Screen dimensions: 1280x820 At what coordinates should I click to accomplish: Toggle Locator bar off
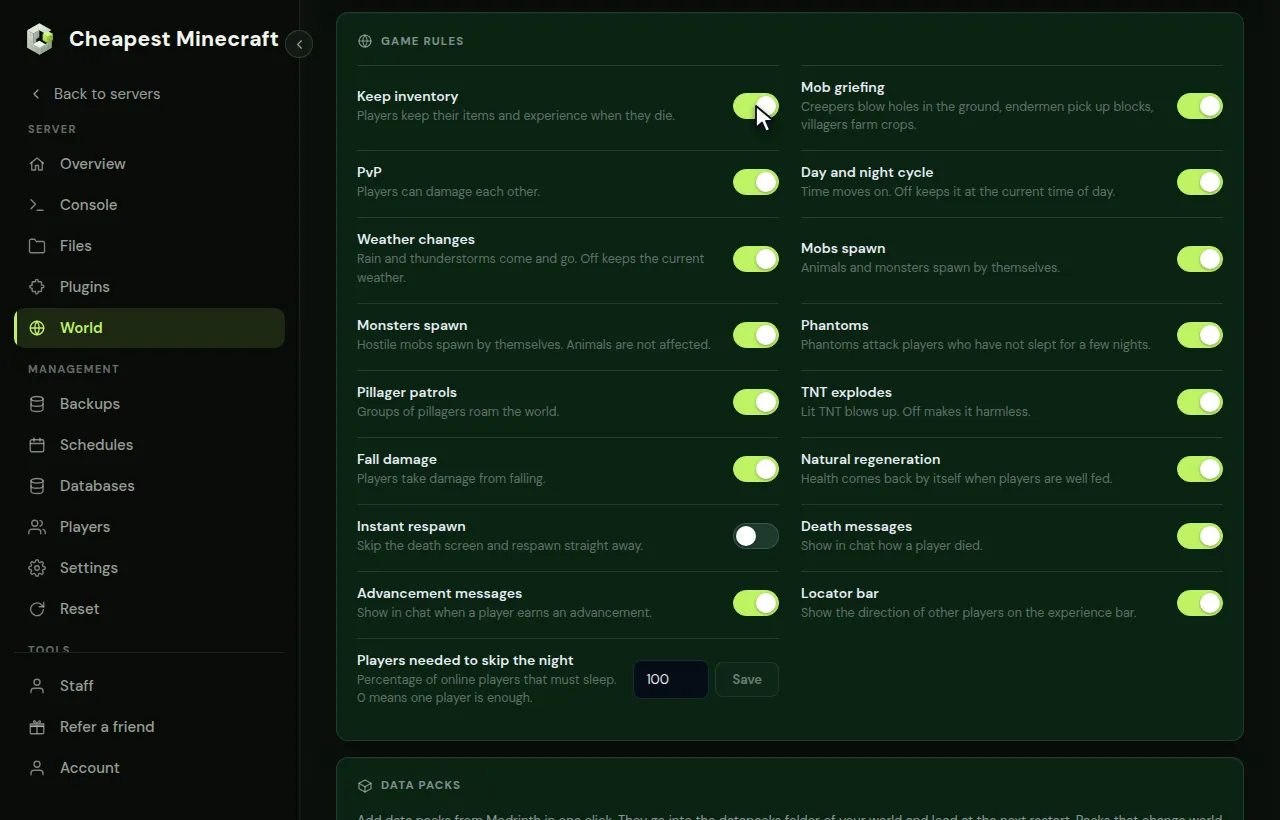1200,603
